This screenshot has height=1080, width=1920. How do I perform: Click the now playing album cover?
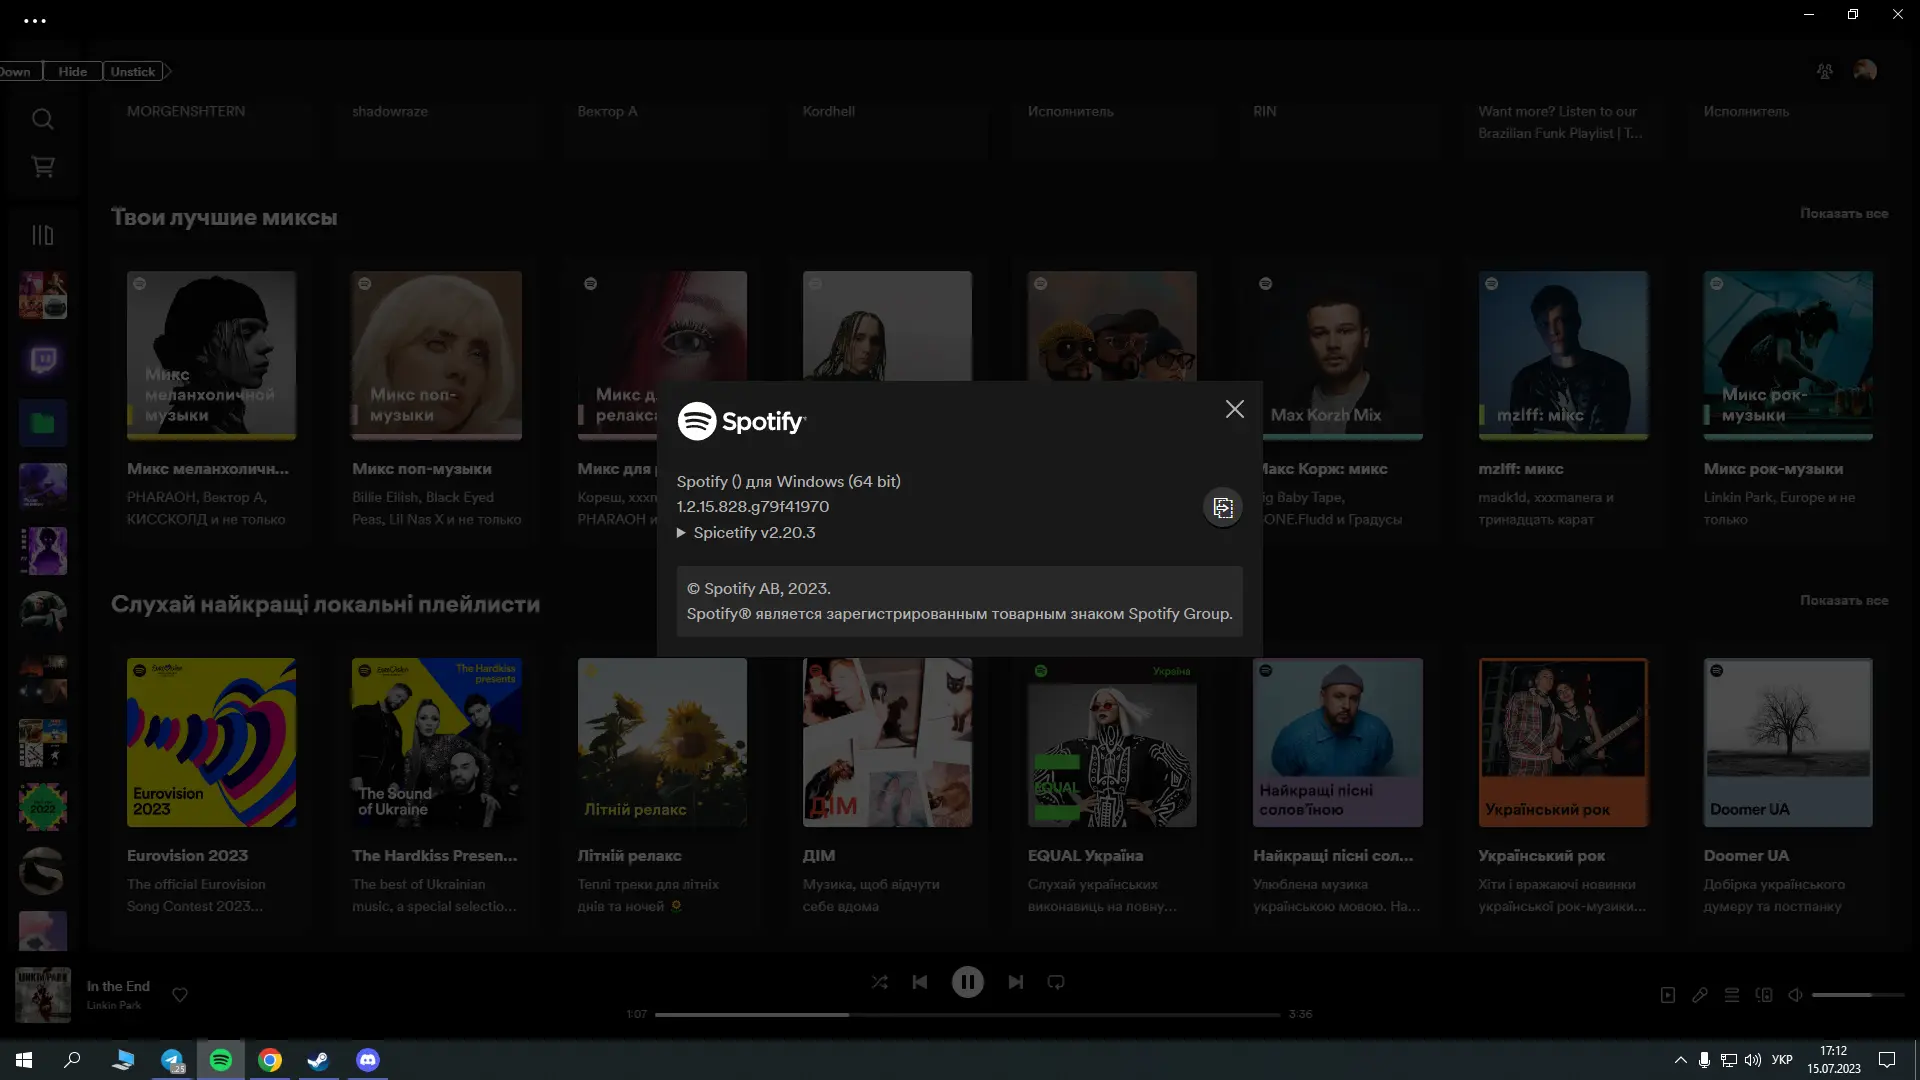pyautogui.click(x=43, y=994)
